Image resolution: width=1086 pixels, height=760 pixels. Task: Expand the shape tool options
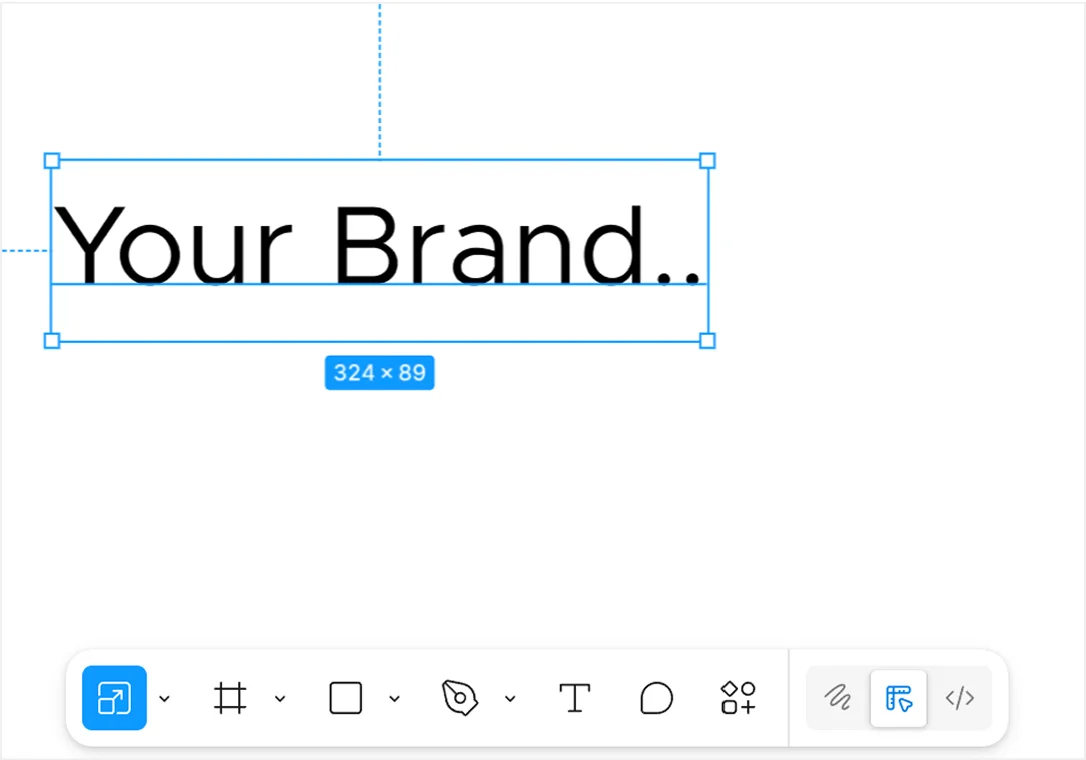(394, 698)
